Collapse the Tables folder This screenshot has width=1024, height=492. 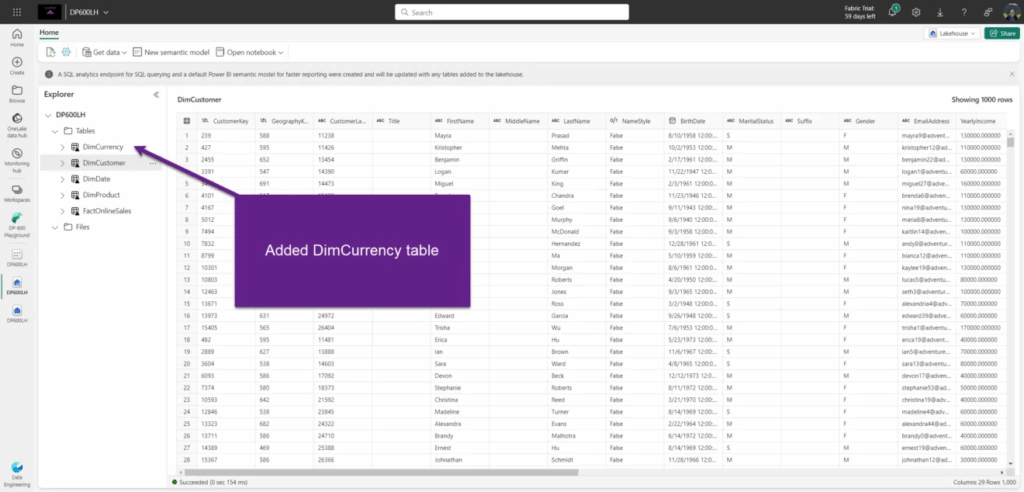pos(56,131)
